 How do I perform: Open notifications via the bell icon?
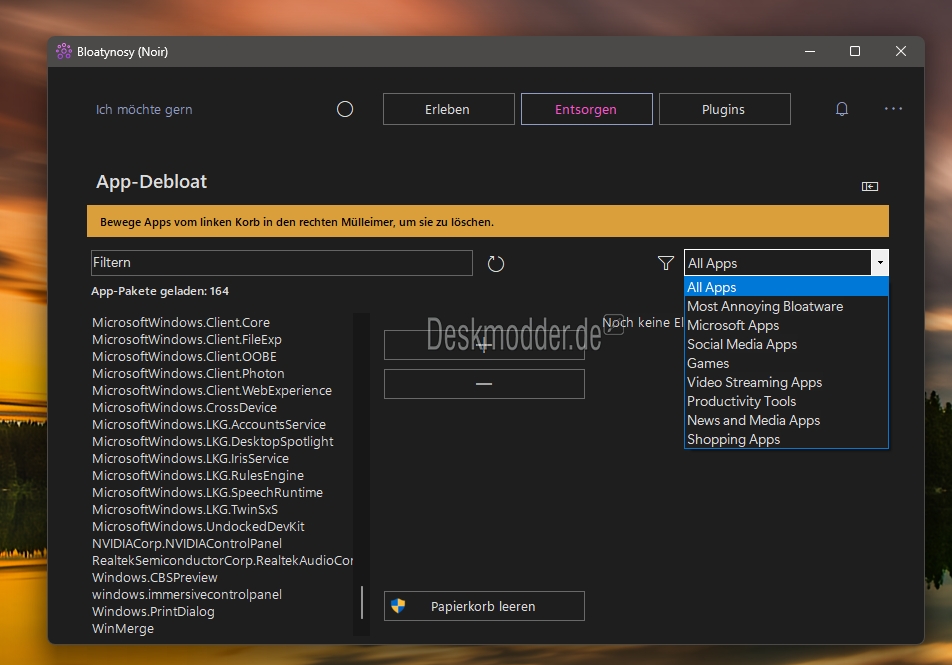(842, 109)
